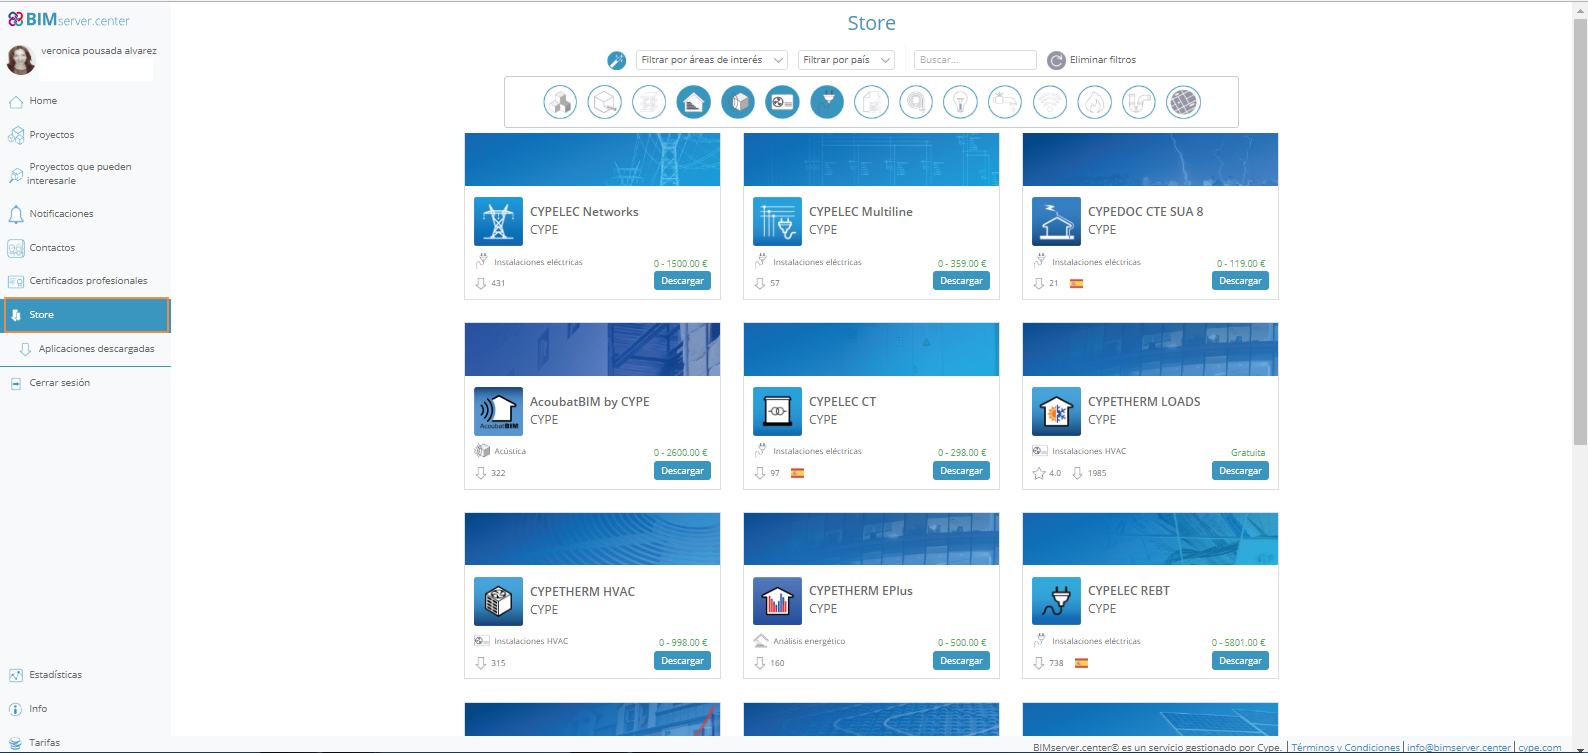This screenshot has width=1588, height=753.
Task: Download CYPETHERM EPlus with Descargar
Action: 962,661
